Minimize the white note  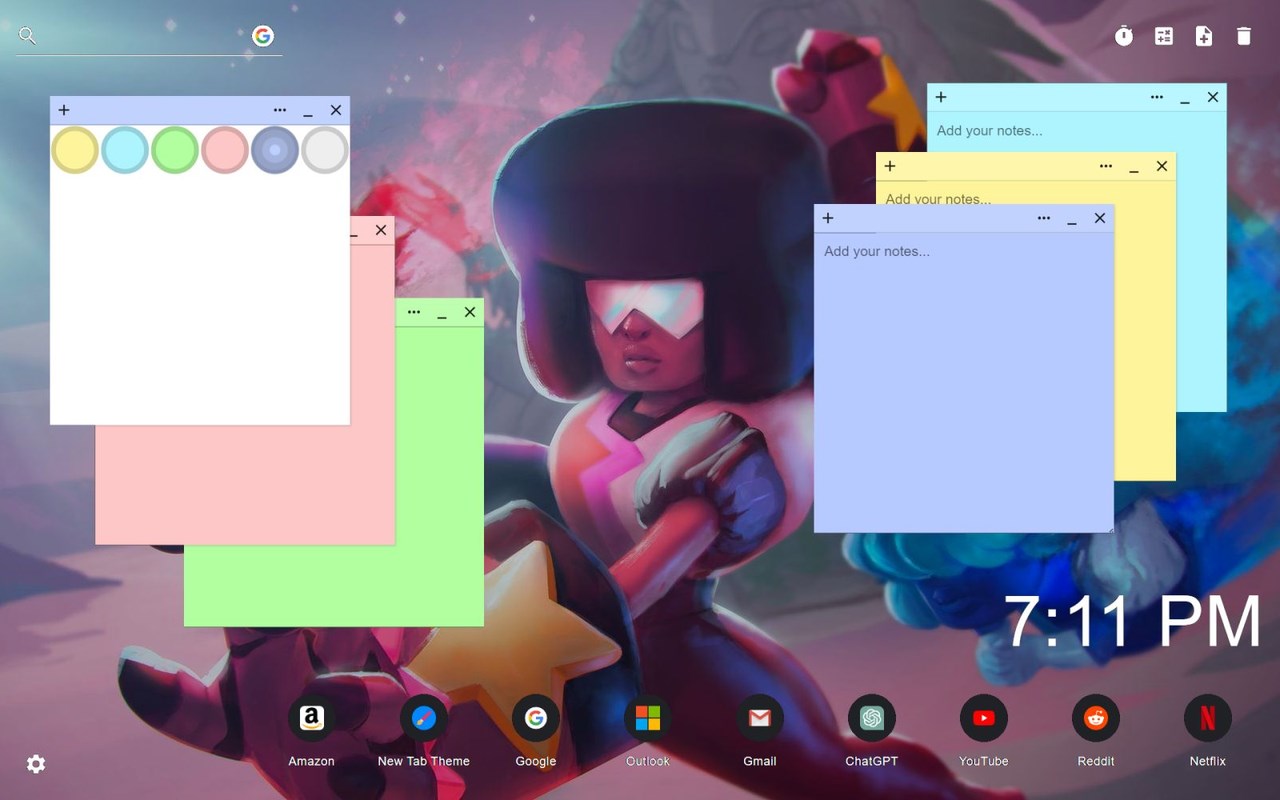pyautogui.click(x=308, y=112)
